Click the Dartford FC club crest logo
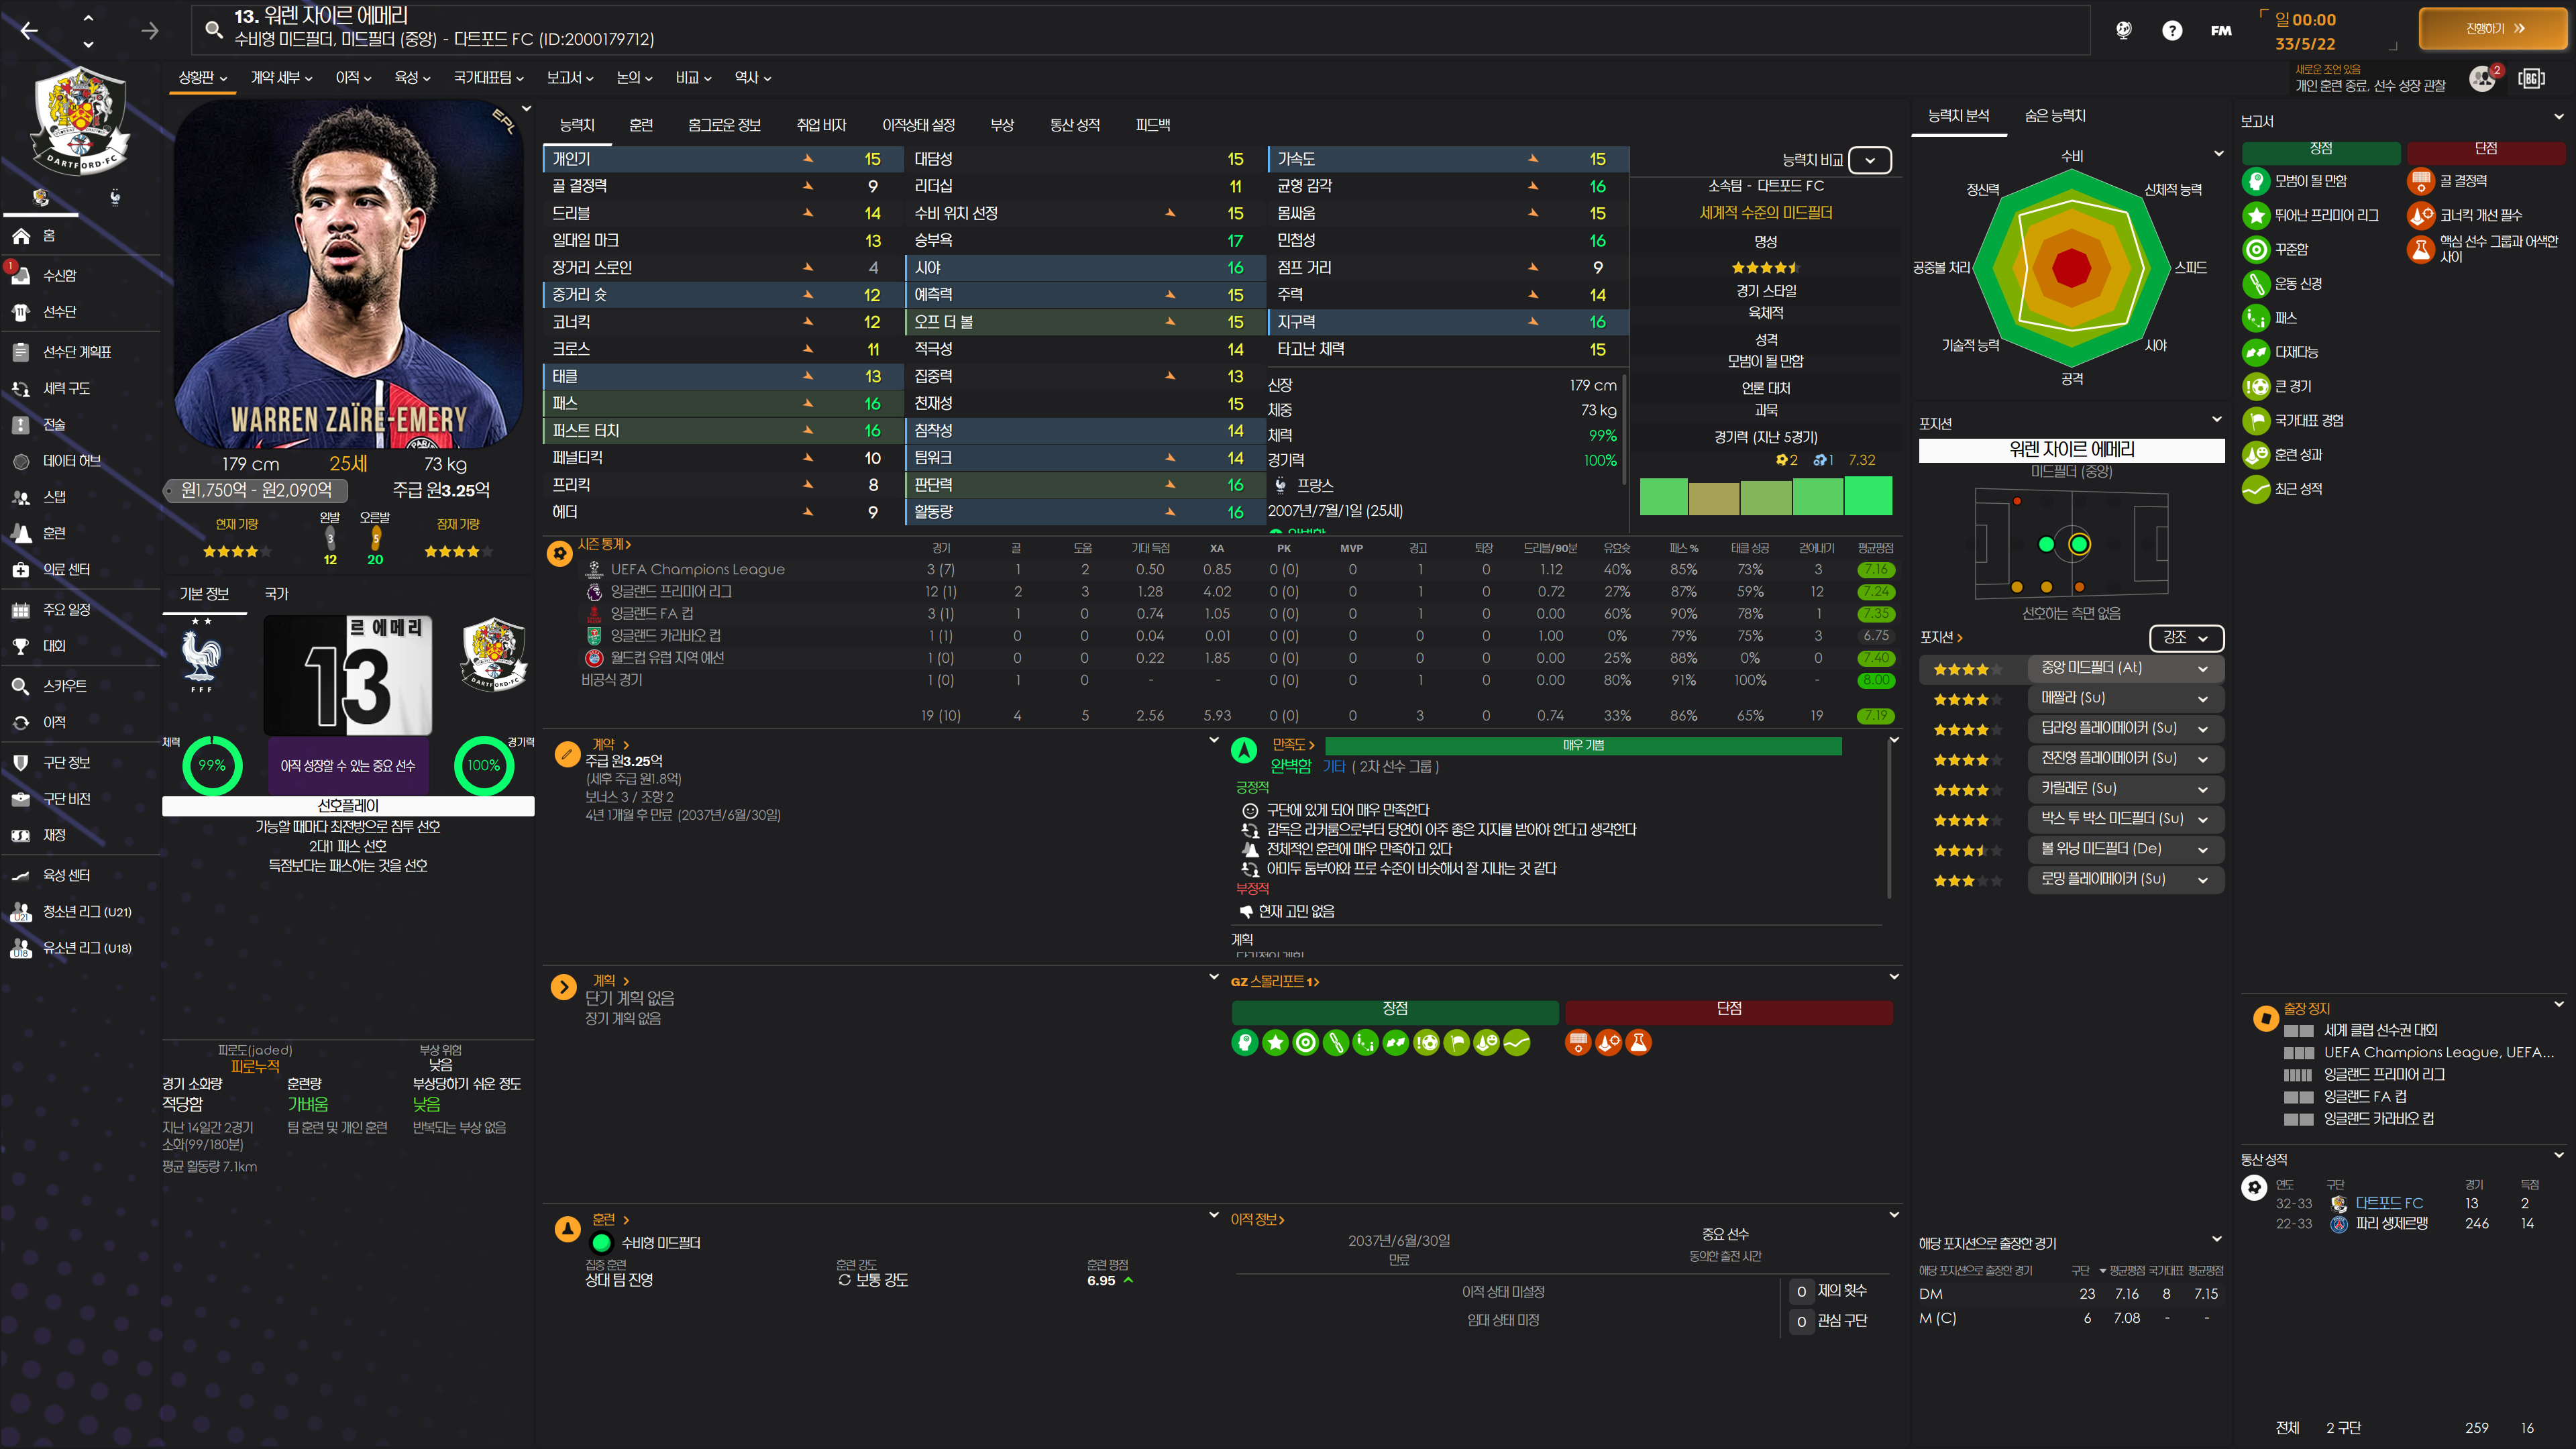Screen dimensions: 2576x1449 pos(80,121)
